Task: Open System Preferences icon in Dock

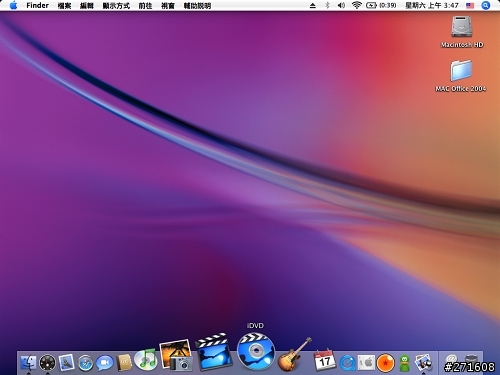Action: (x=366, y=363)
